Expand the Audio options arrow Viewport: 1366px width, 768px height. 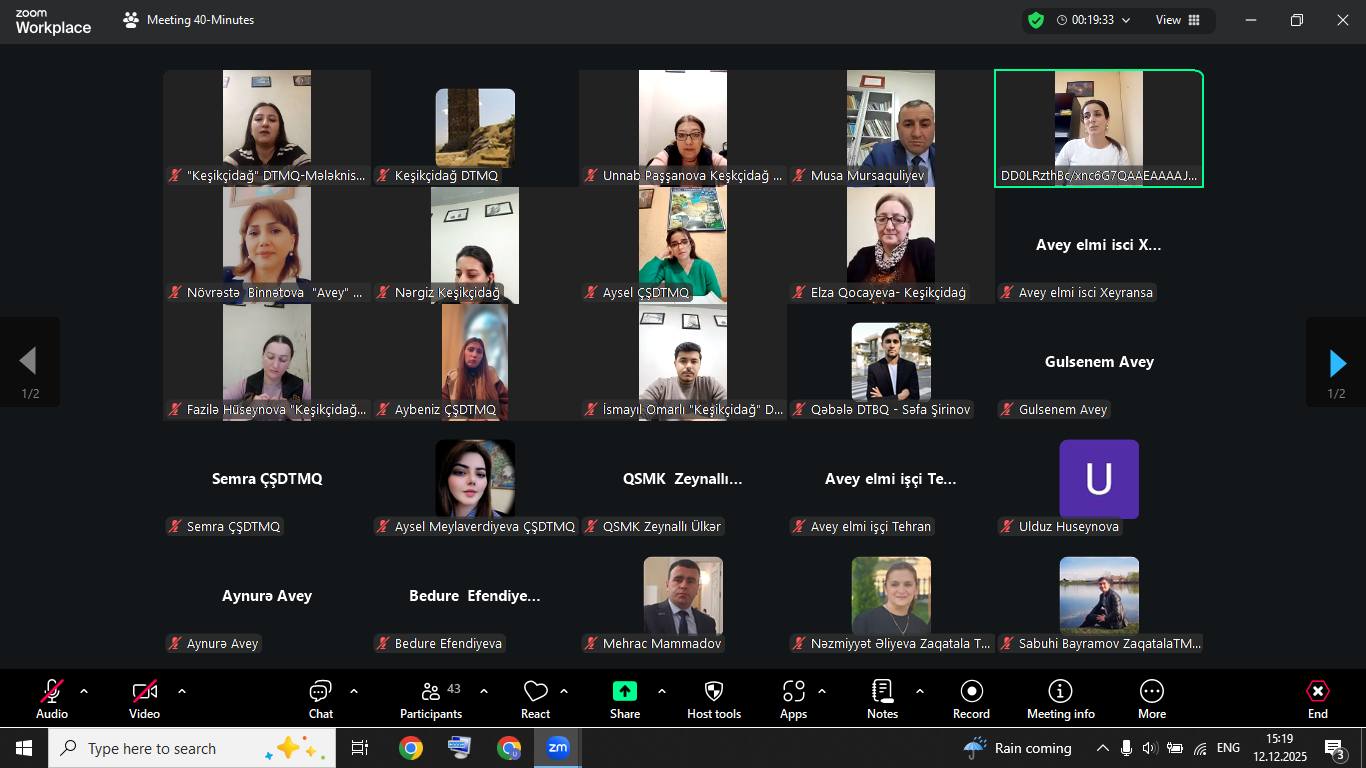pos(84,691)
